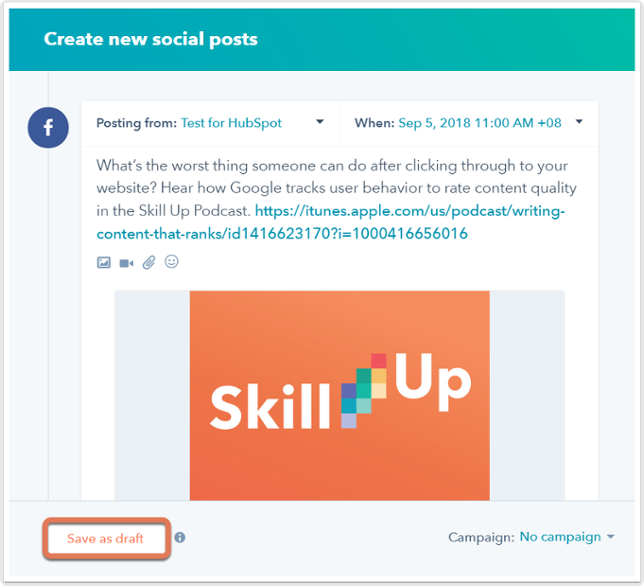
Task: Open the When schedule date dropdown
Action: [579, 123]
